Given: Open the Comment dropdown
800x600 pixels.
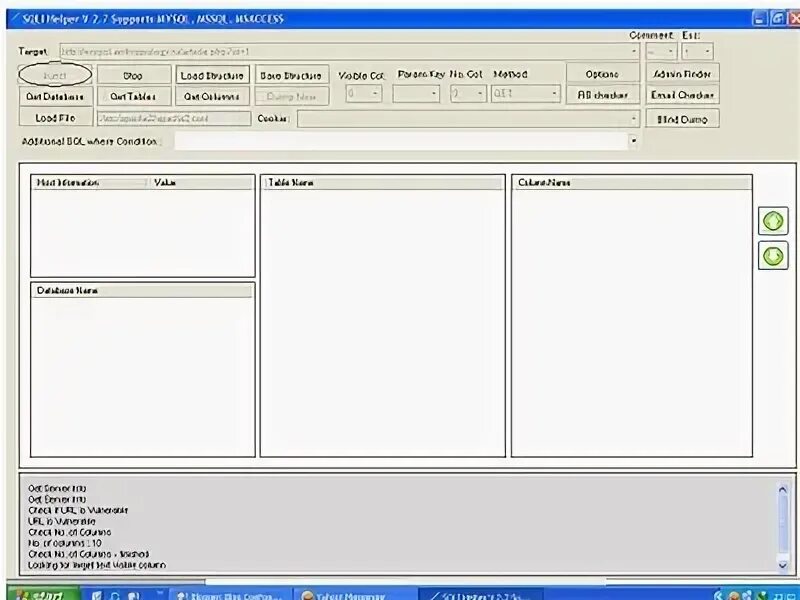Looking at the screenshot, I should [x=661, y=52].
